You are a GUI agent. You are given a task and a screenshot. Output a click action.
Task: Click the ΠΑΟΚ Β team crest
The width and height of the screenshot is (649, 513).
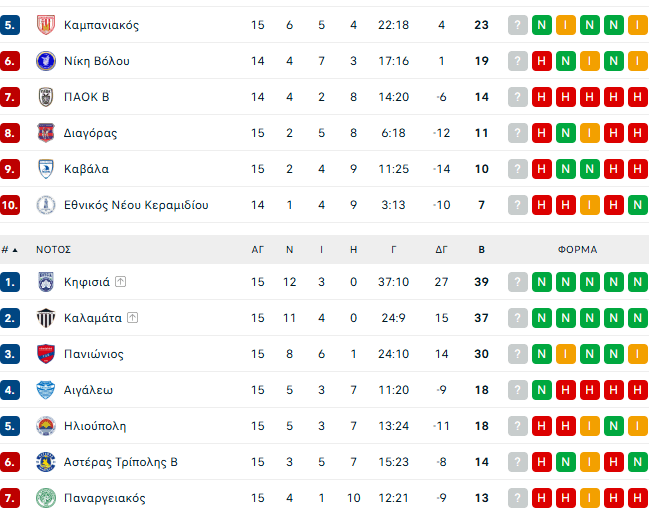coord(45,97)
